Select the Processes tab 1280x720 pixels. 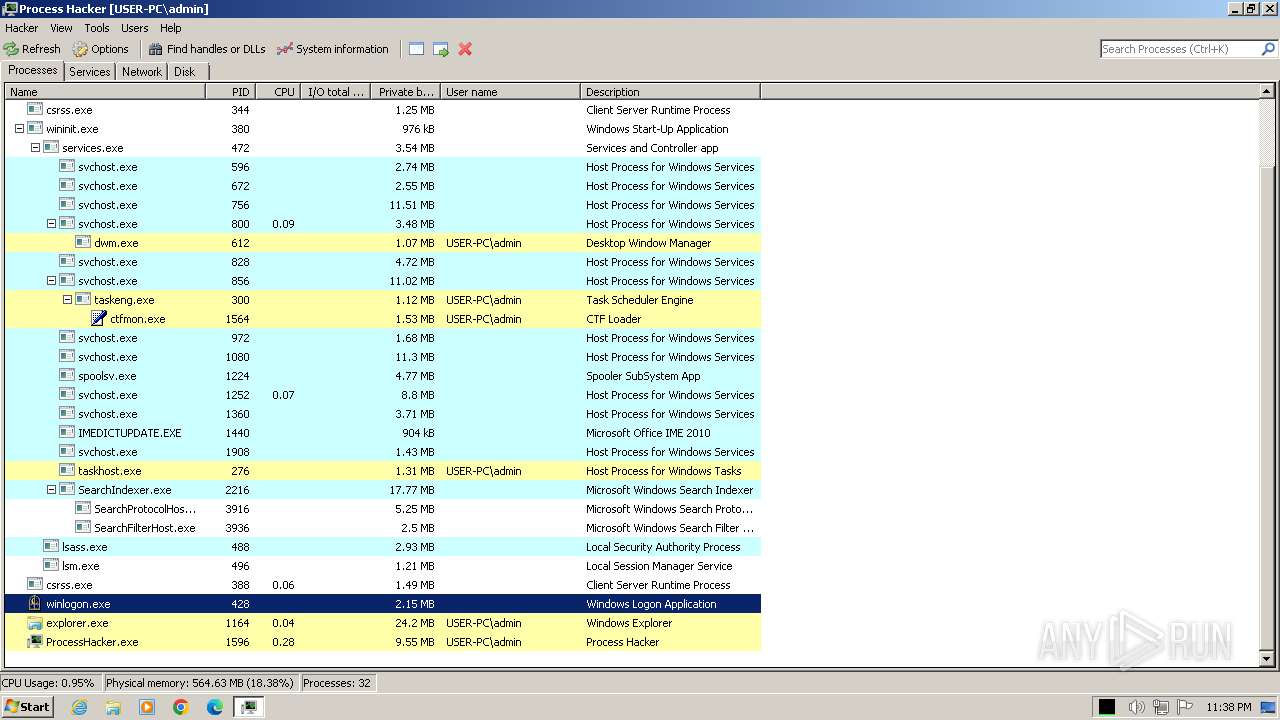[33, 70]
